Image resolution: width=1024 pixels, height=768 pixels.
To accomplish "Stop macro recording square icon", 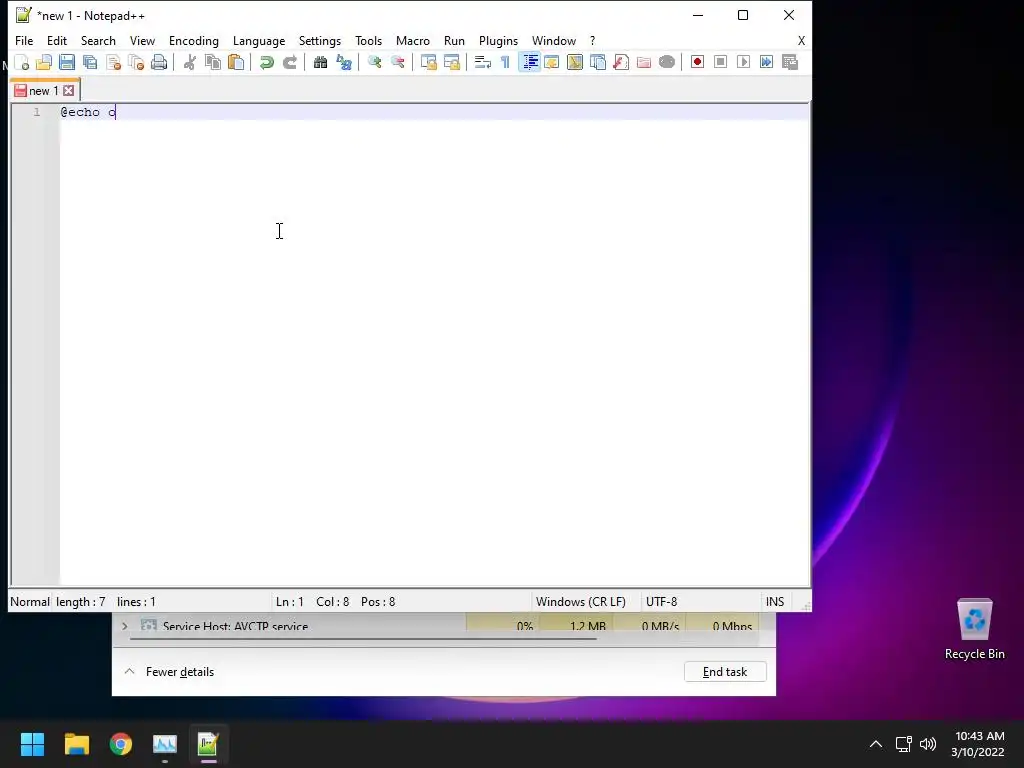I will point(720,62).
